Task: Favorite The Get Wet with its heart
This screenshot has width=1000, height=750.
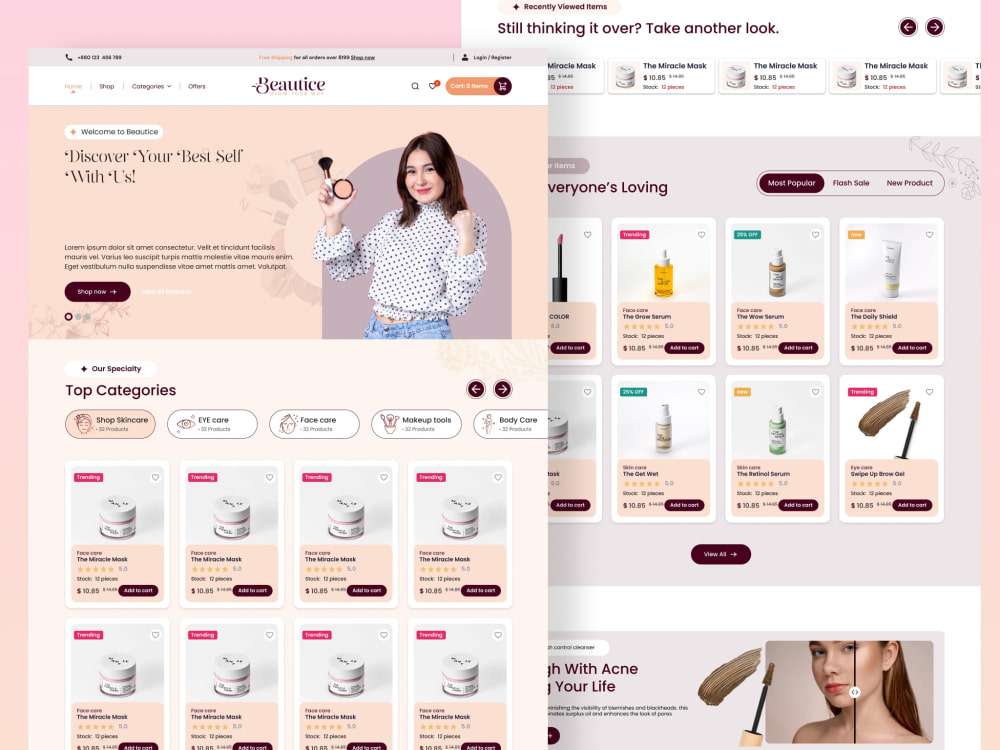Action: [x=702, y=392]
